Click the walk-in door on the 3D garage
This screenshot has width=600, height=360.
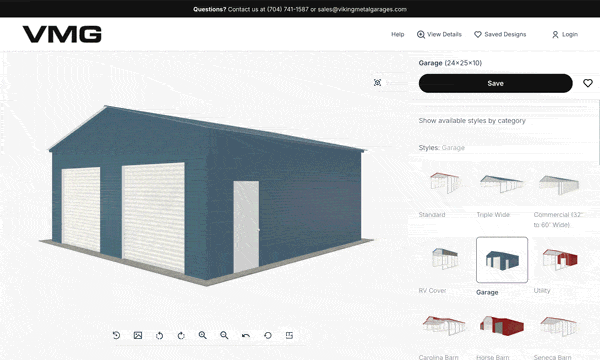pos(246,226)
